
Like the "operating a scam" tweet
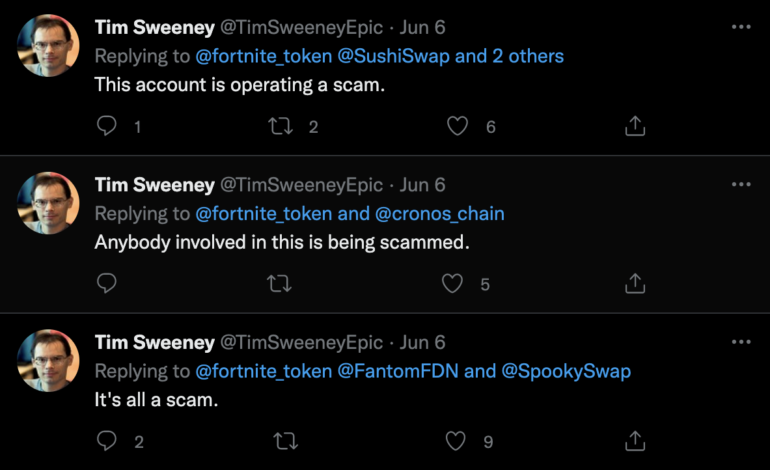[x=457, y=126]
